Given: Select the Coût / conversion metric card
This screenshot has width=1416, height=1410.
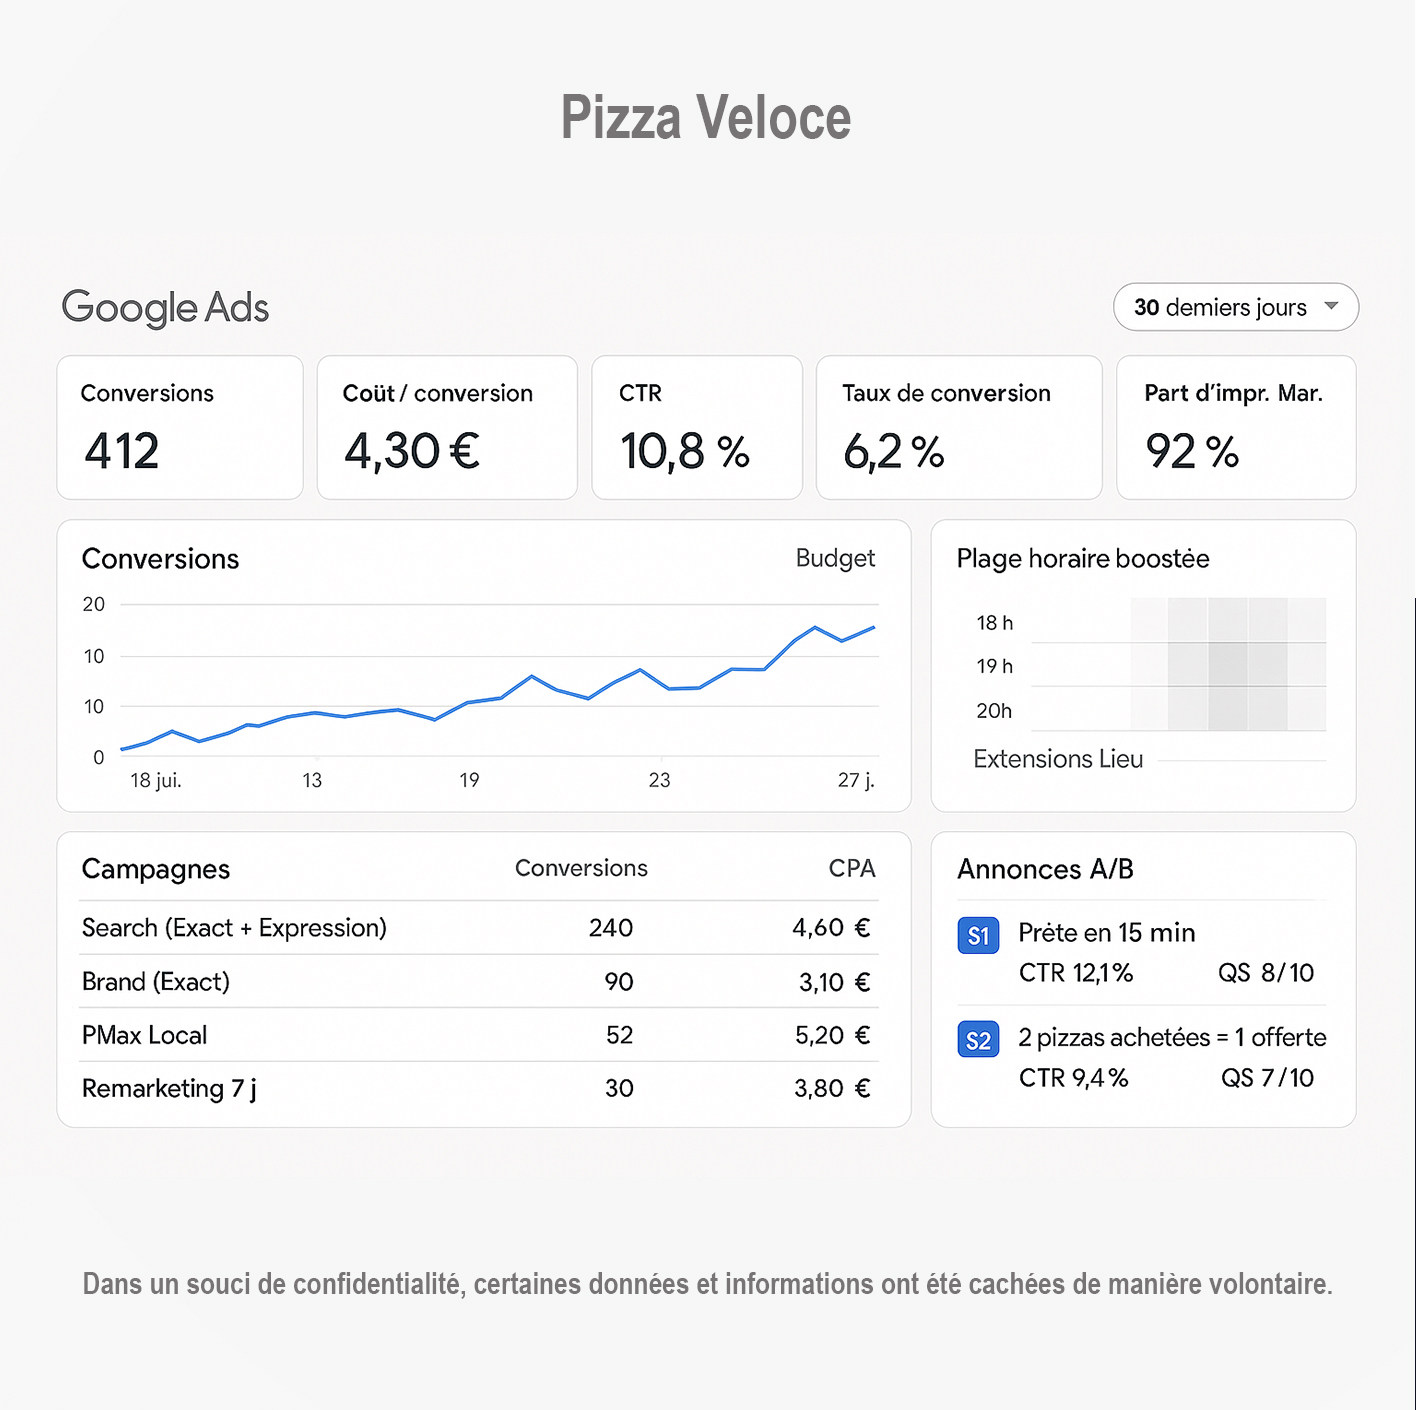Looking at the screenshot, I should click(447, 427).
